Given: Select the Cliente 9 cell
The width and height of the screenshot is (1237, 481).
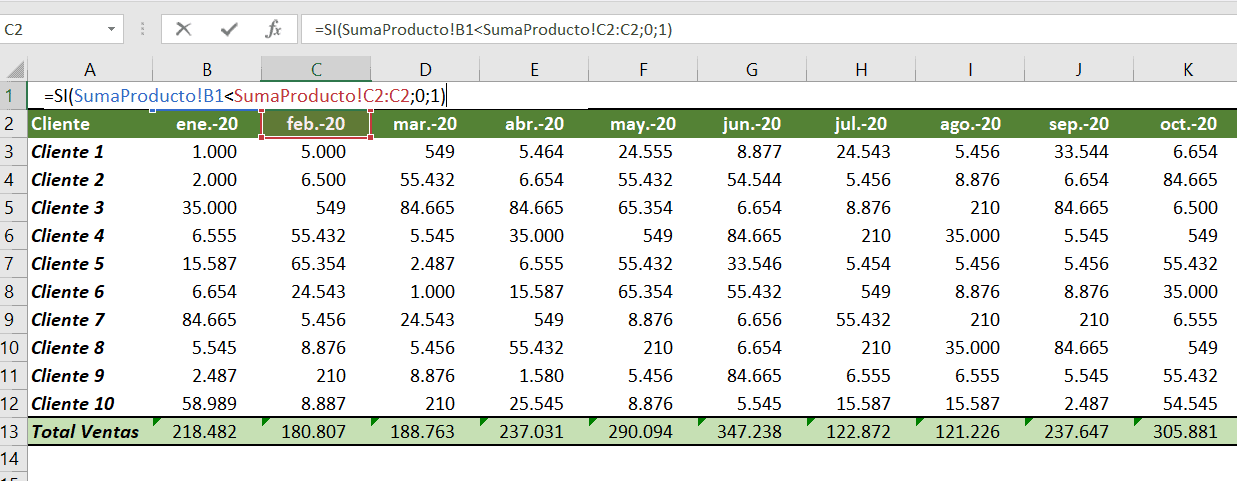Looking at the screenshot, I should tap(90, 376).
